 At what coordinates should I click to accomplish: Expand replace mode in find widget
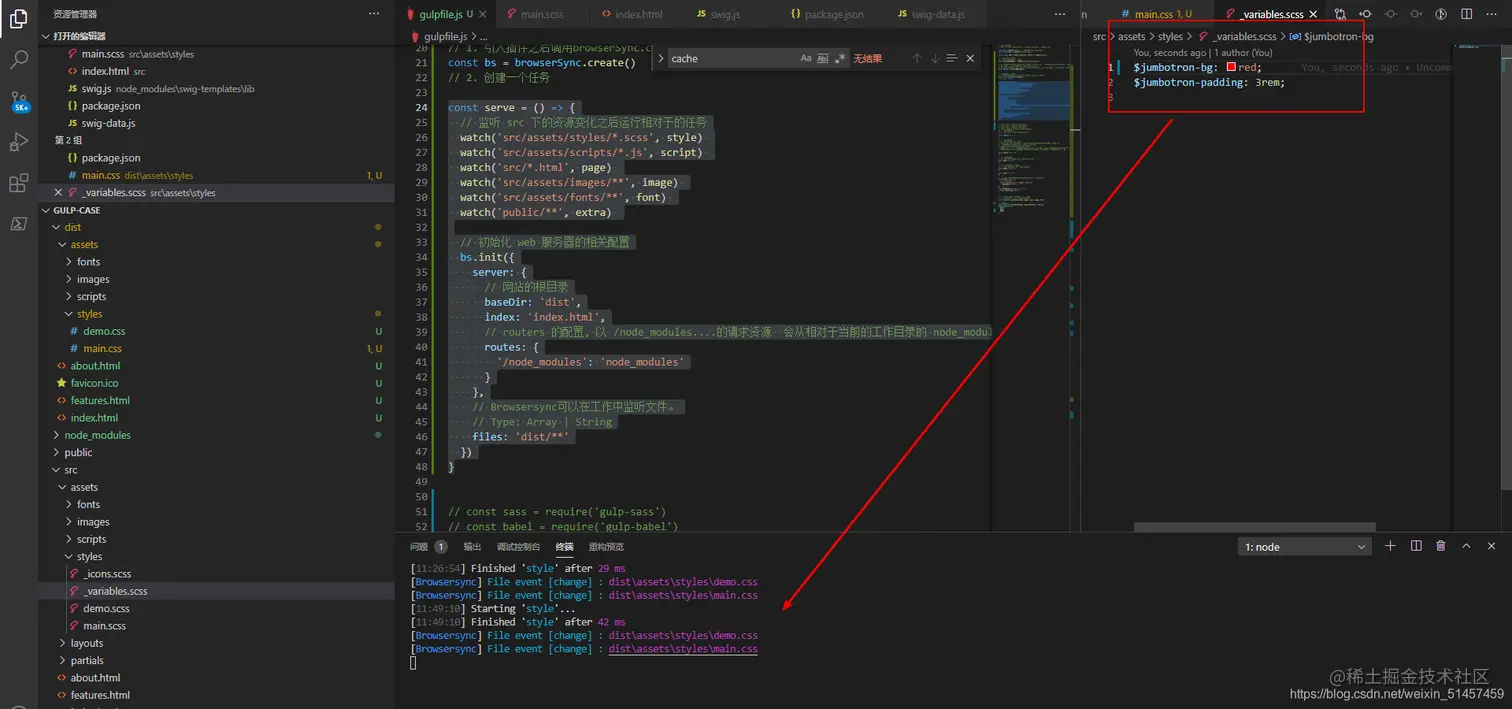coord(659,58)
